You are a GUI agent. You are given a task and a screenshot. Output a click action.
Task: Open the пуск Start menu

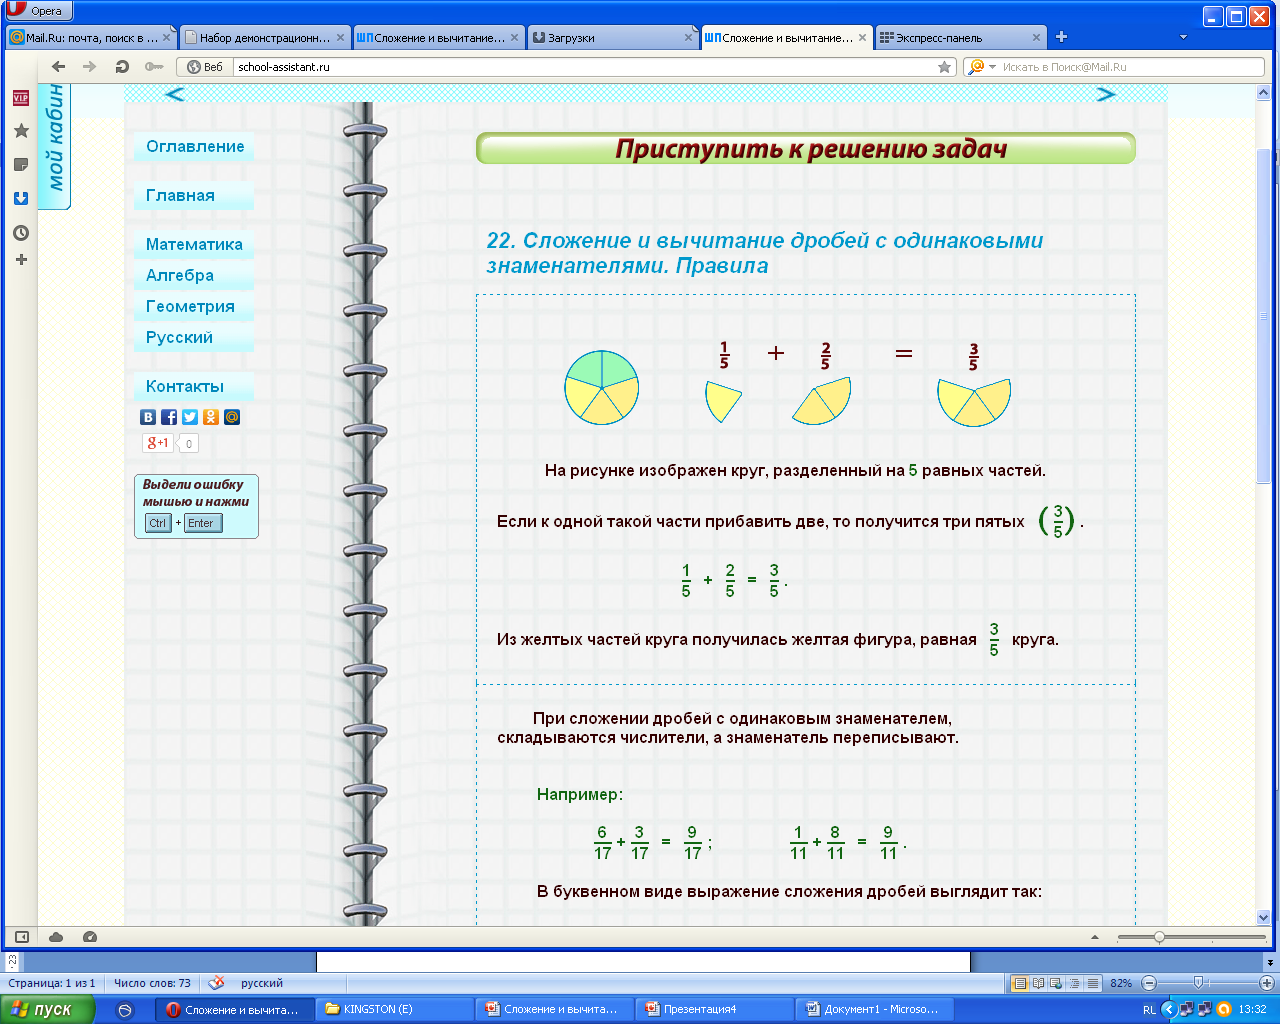click(x=47, y=1009)
